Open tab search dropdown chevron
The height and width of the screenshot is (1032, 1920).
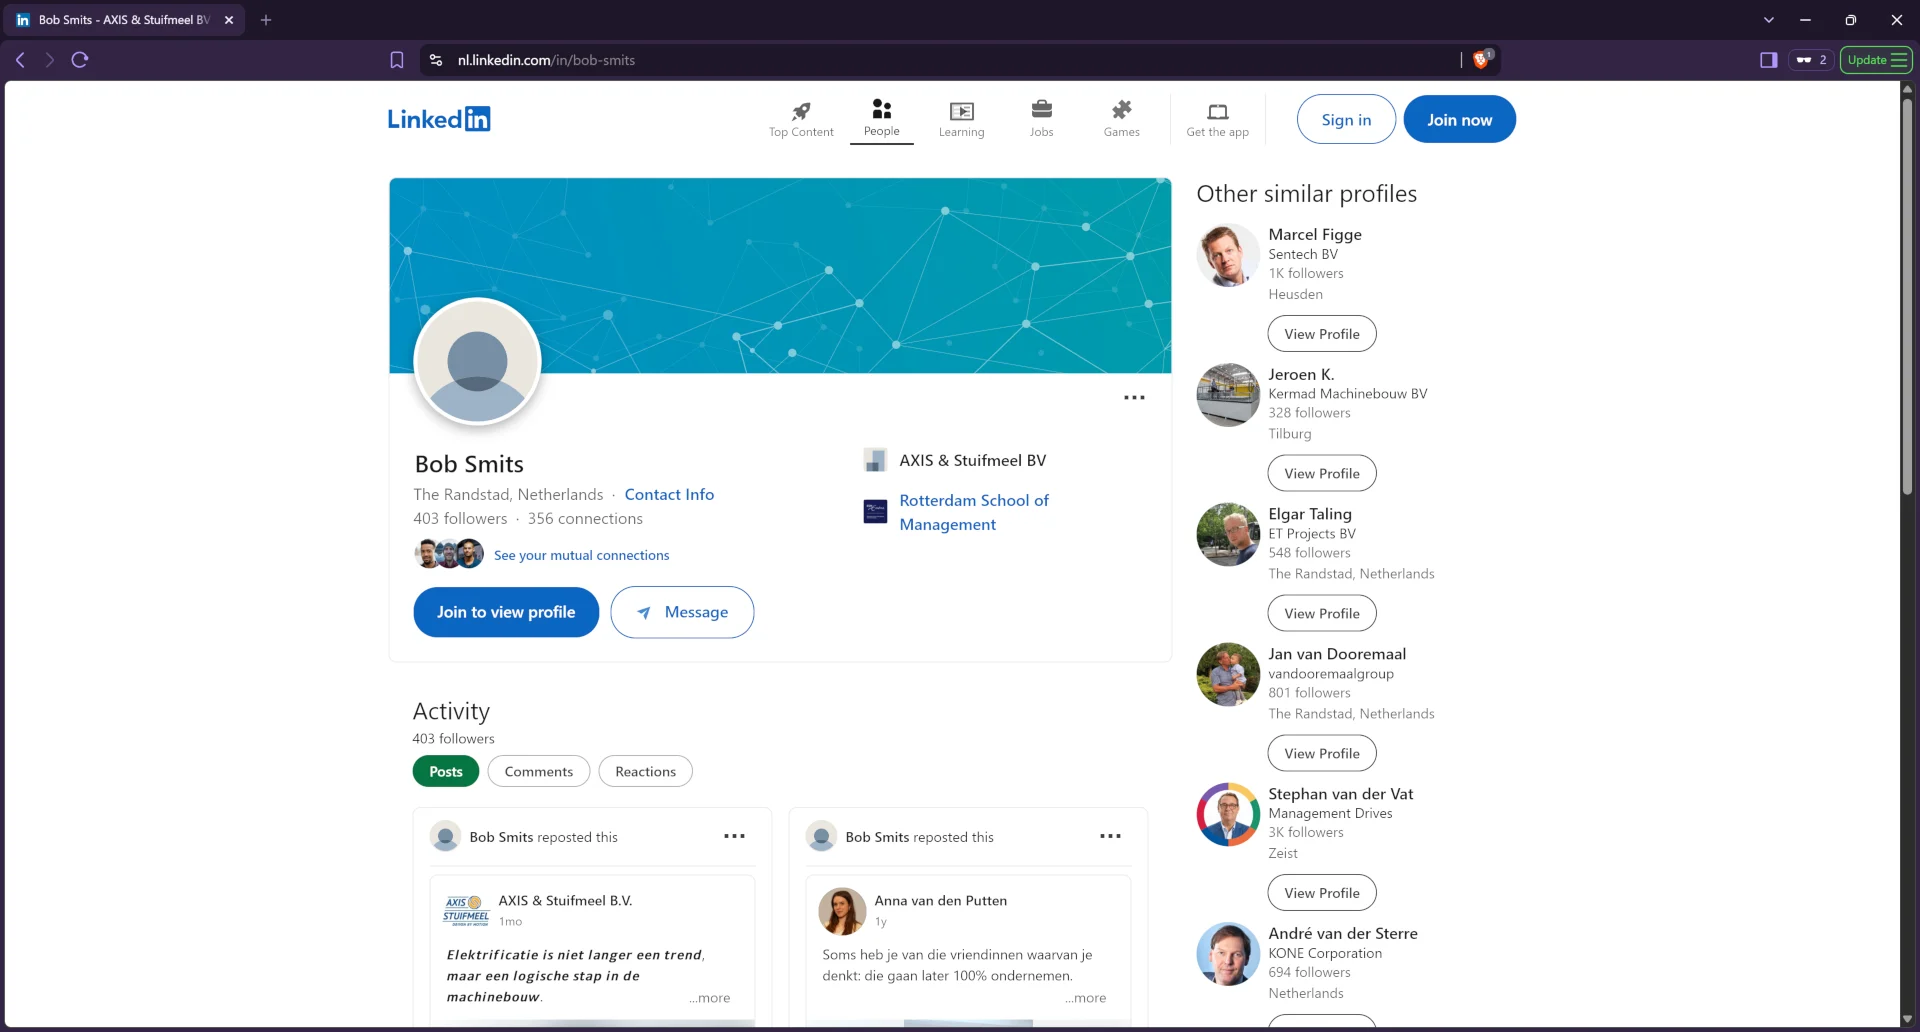point(1769,20)
